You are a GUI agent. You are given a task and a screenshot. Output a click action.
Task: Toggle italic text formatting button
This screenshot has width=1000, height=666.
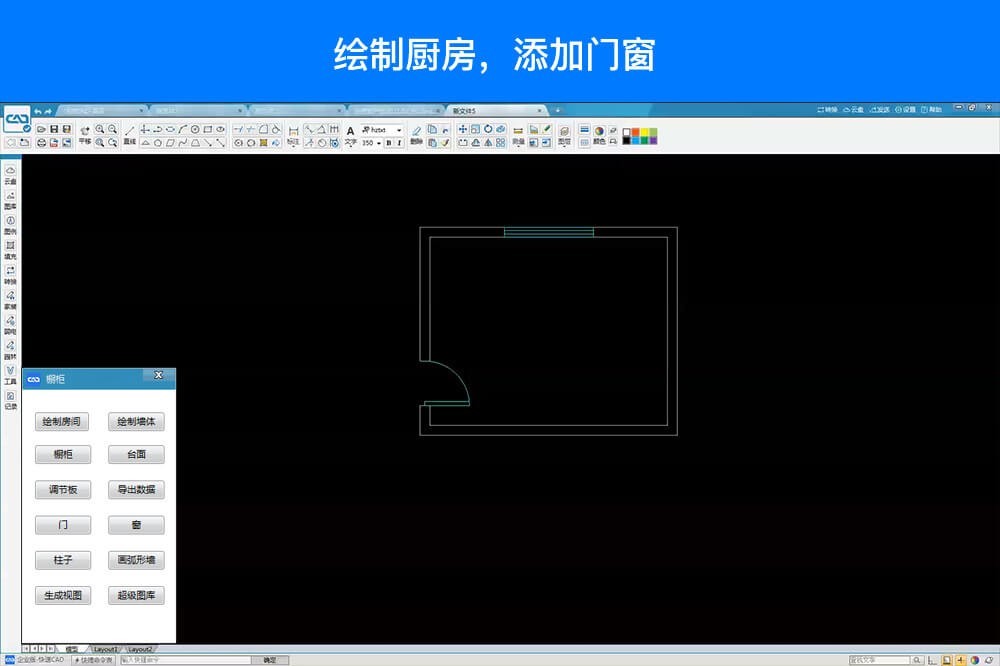coord(399,143)
